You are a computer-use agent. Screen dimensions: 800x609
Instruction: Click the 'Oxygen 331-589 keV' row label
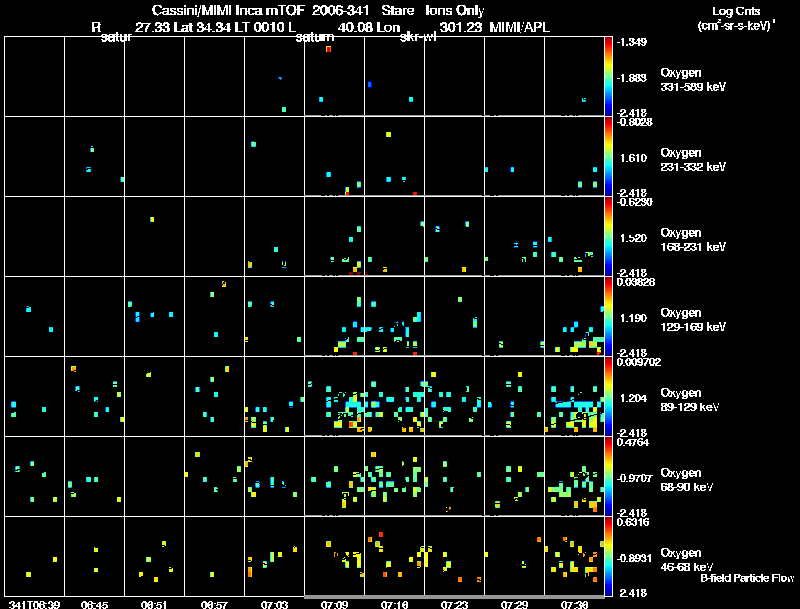(693, 80)
